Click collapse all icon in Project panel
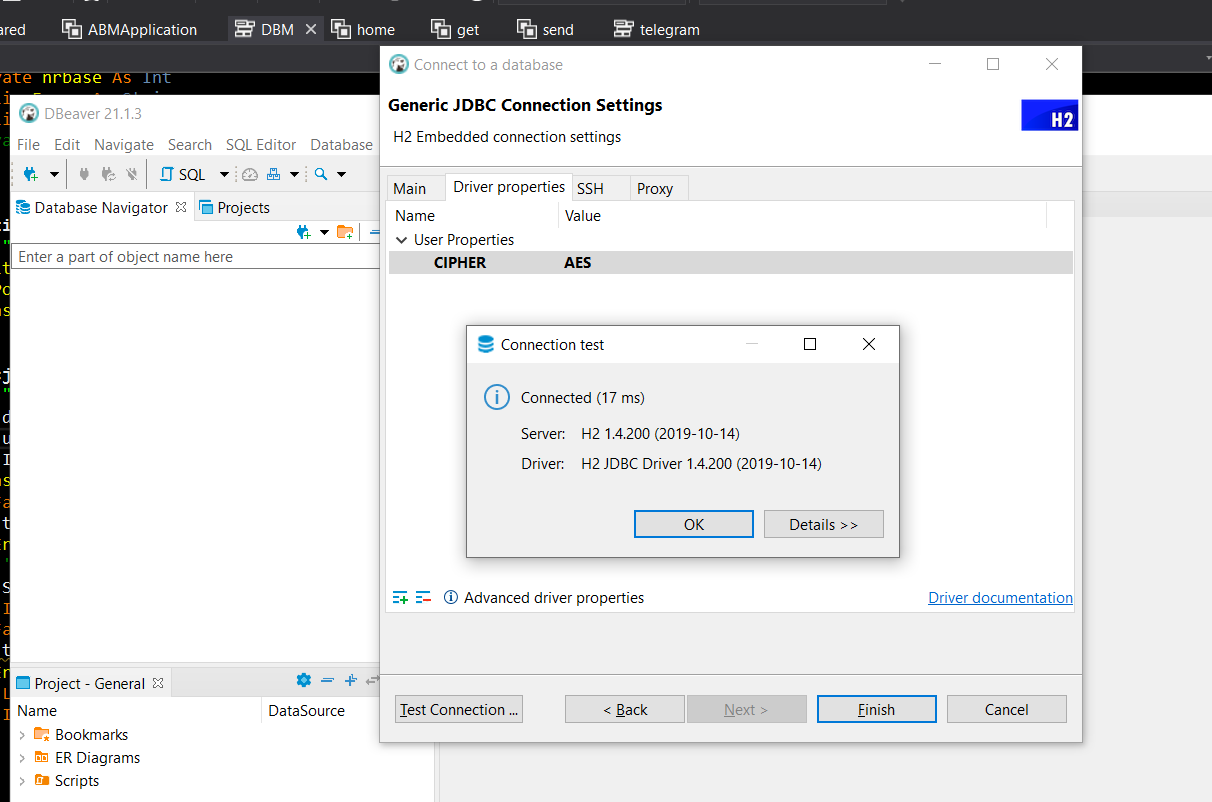Viewport: 1212px width, 802px height. point(327,680)
